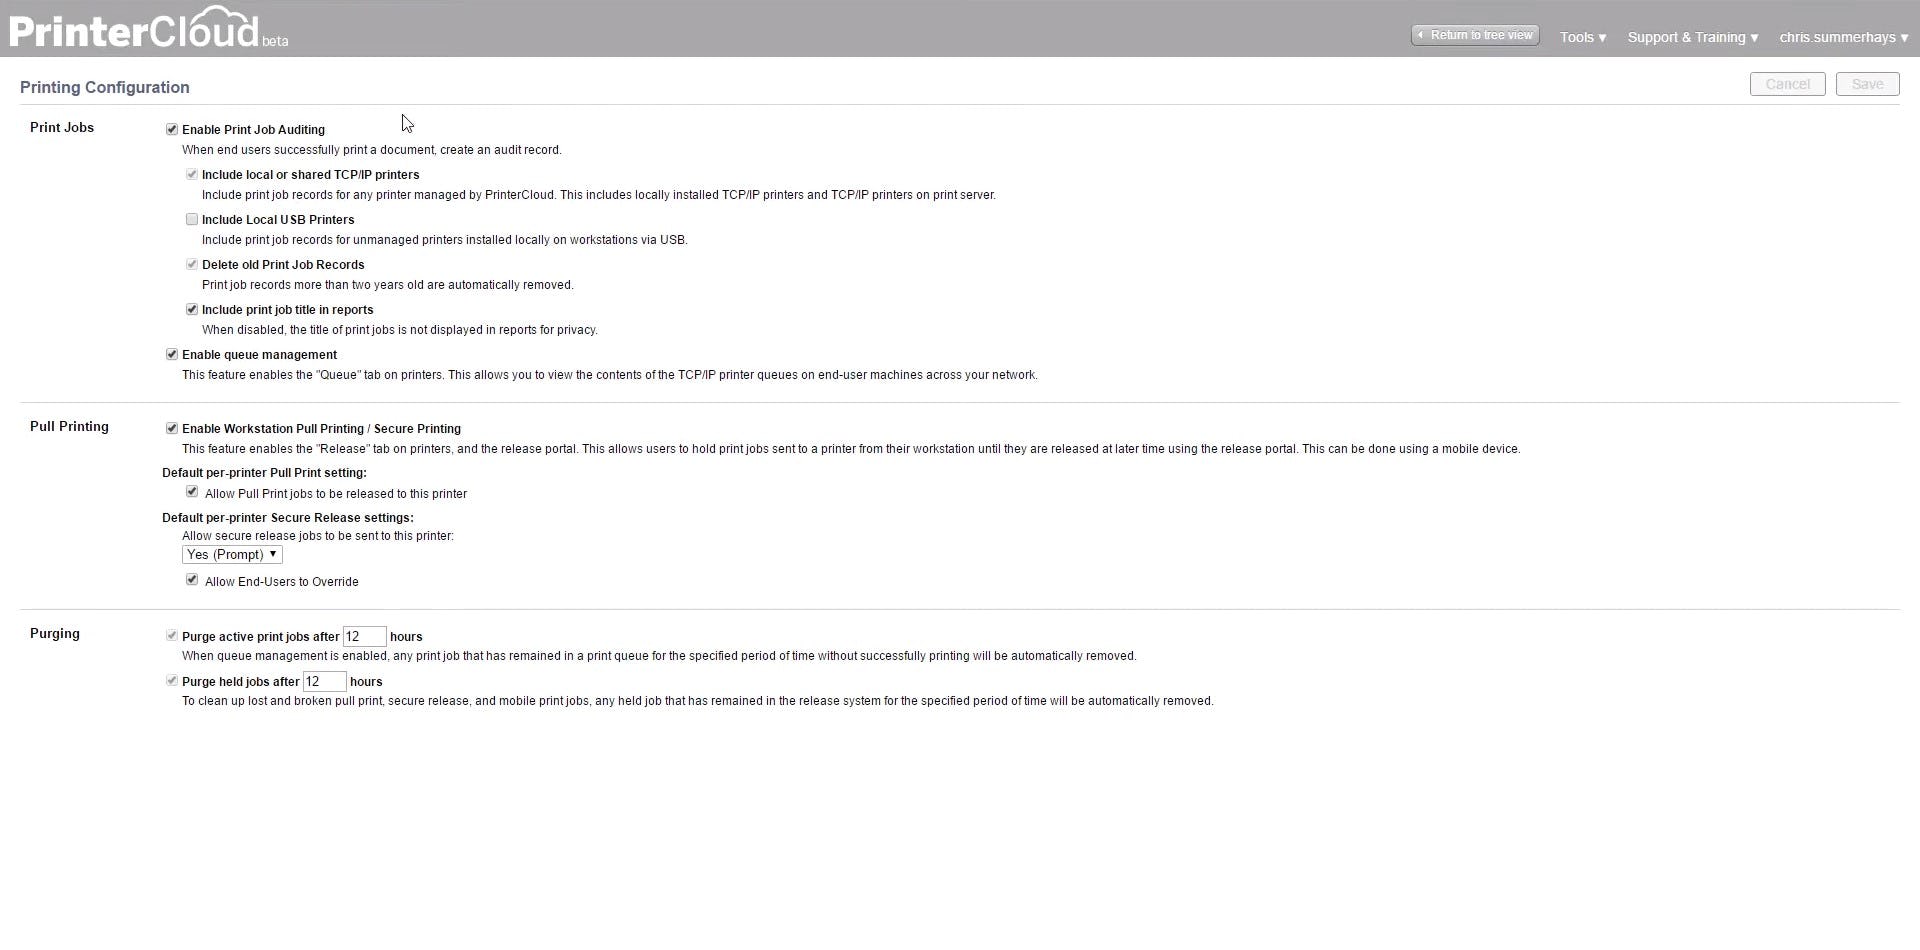Disable Workstation Pull Printing / Secure Printing
The width and height of the screenshot is (1920, 950).
[x=172, y=427]
